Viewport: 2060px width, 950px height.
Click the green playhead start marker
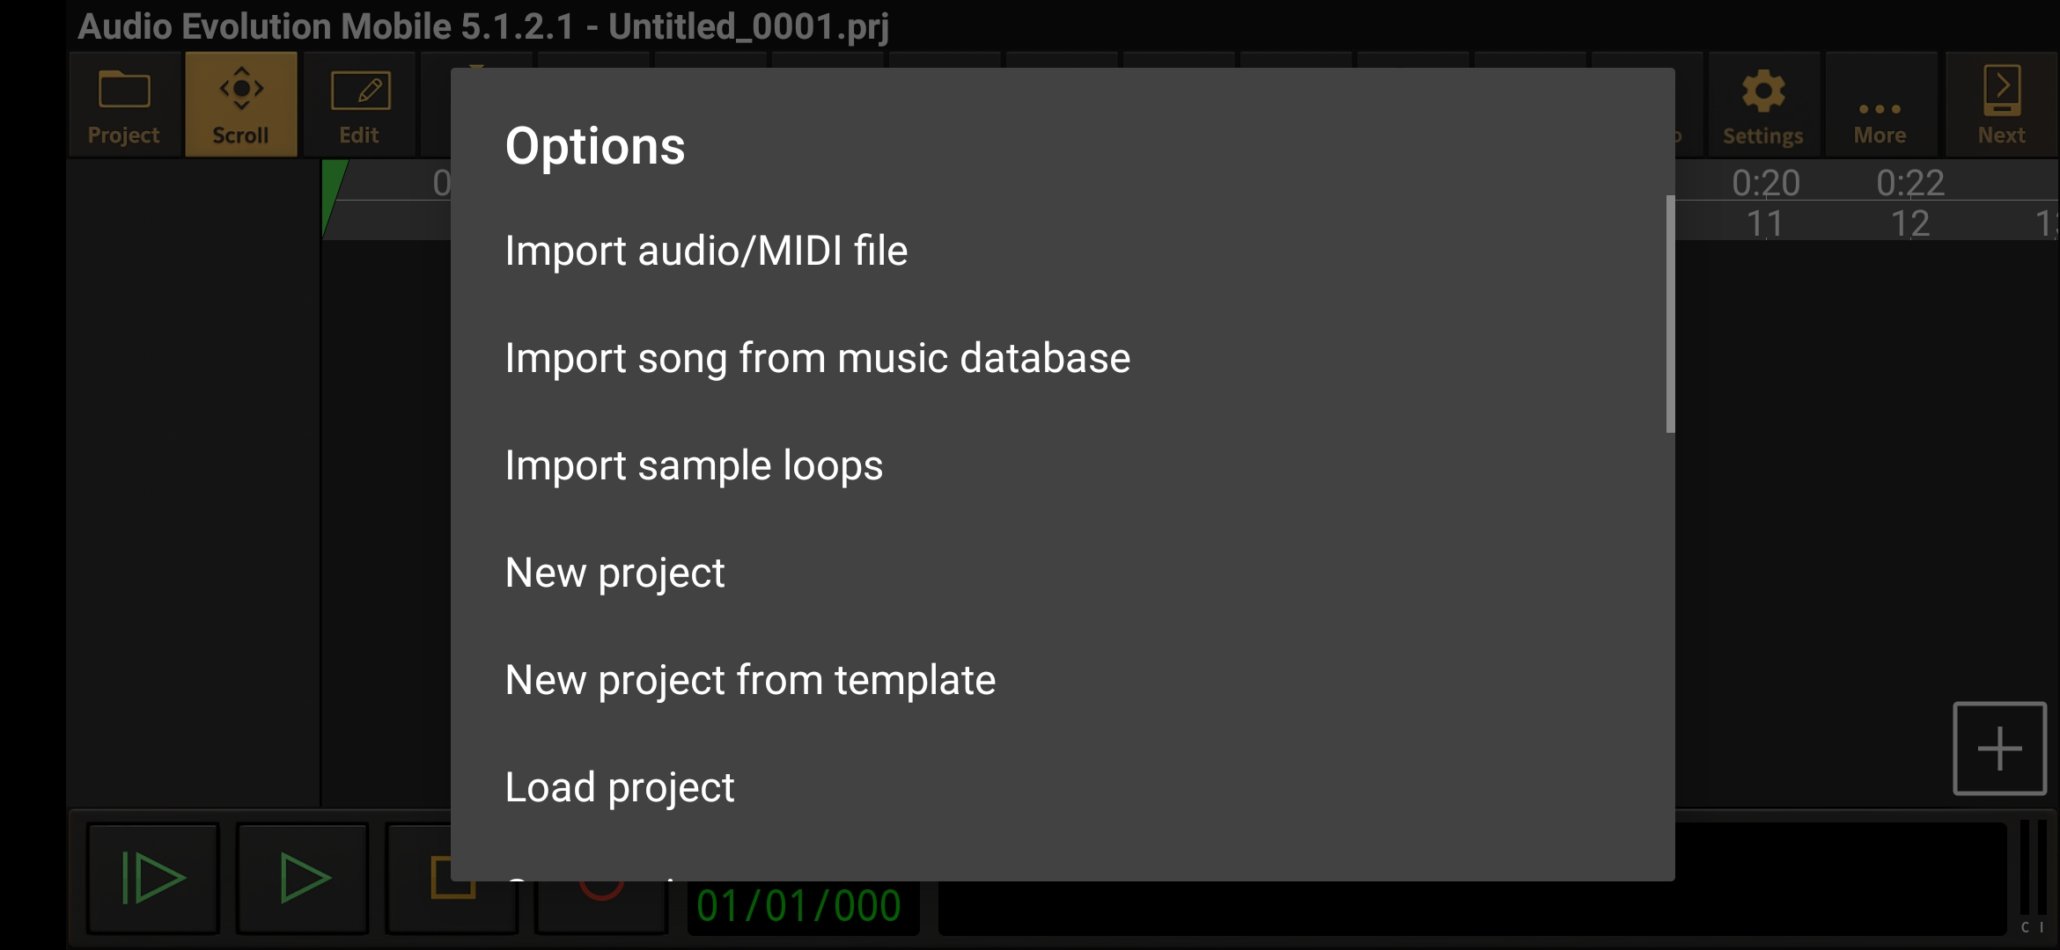point(332,198)
